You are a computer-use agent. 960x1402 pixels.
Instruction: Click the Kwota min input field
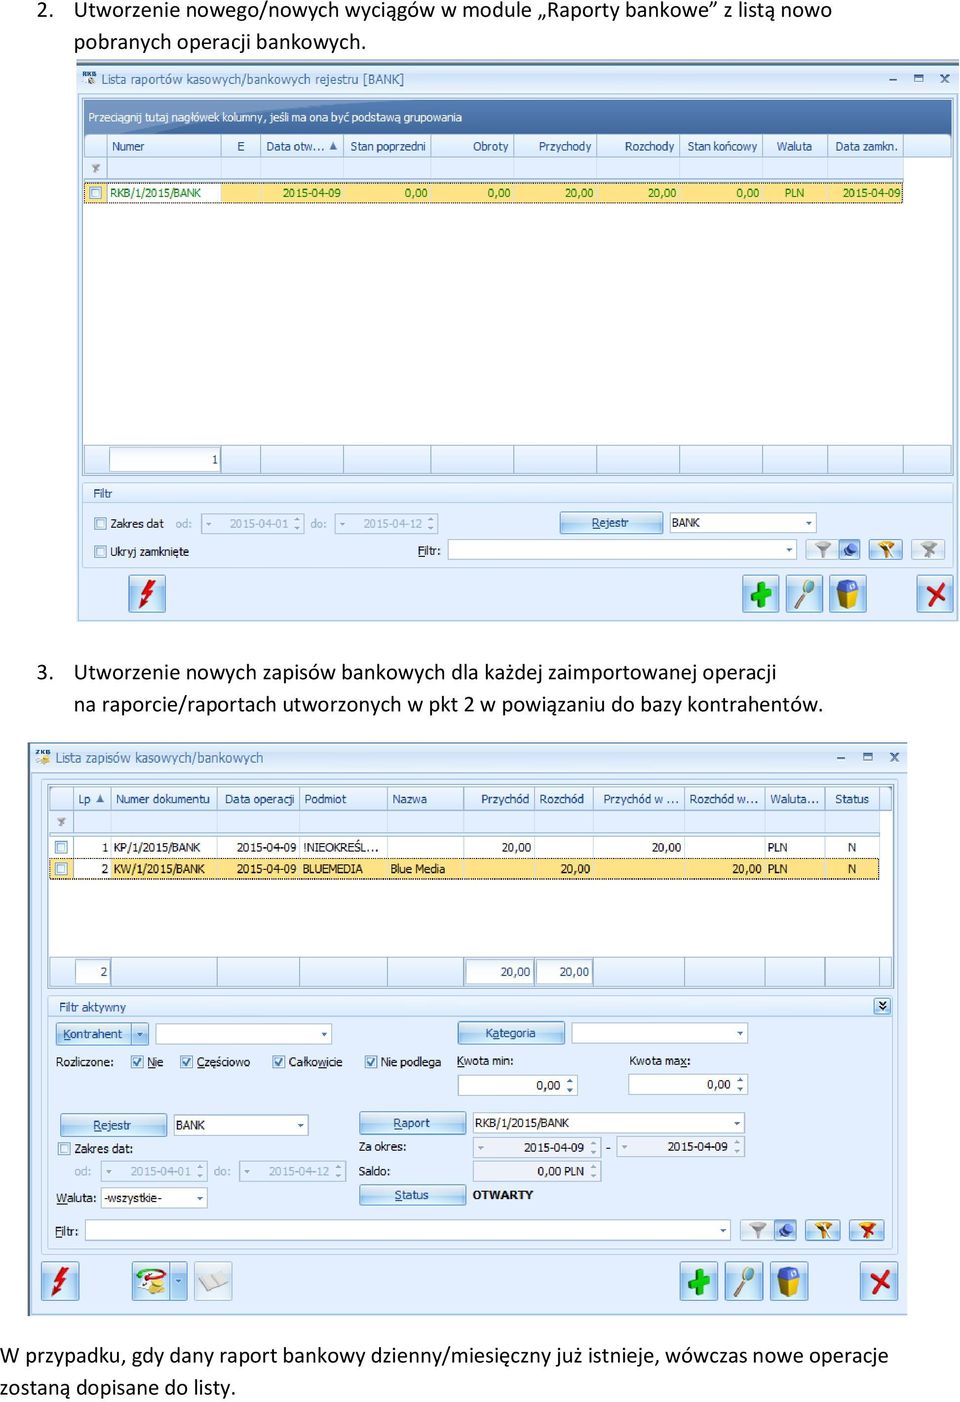517,1085
